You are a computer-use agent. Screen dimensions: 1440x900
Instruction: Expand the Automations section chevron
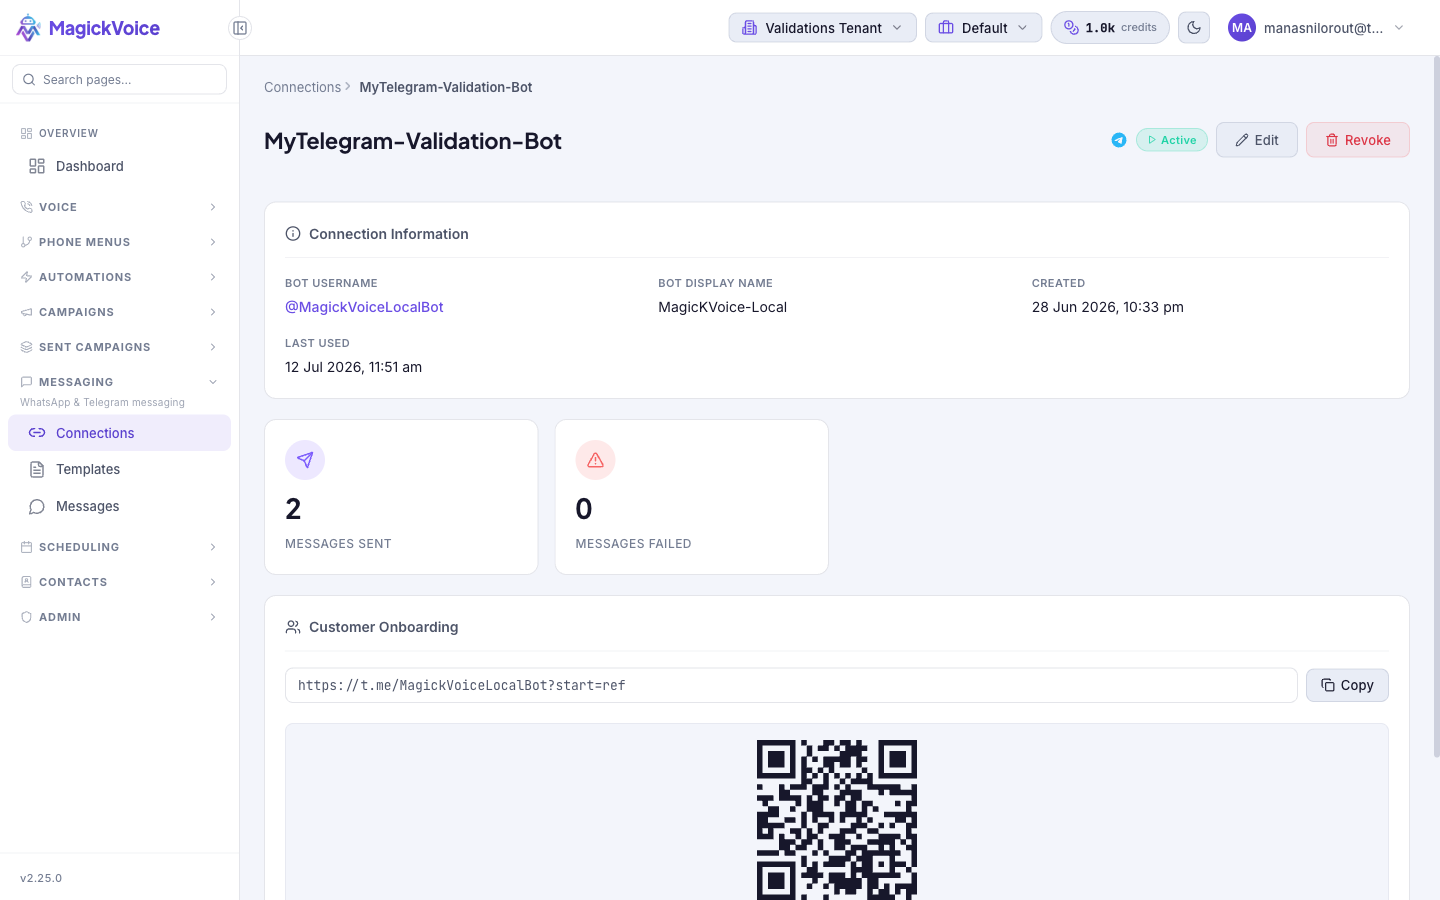(213, 277)
